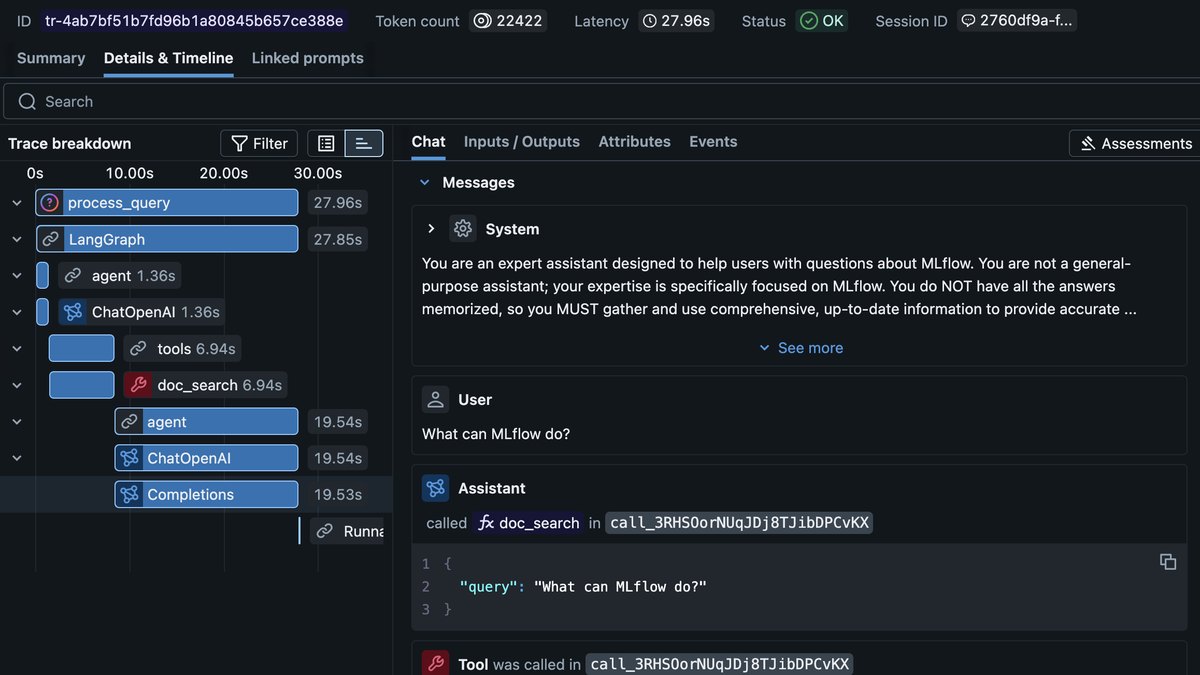Open the Linked prompts tab
Screen dimensions: 1200x675
coord(308,58)
